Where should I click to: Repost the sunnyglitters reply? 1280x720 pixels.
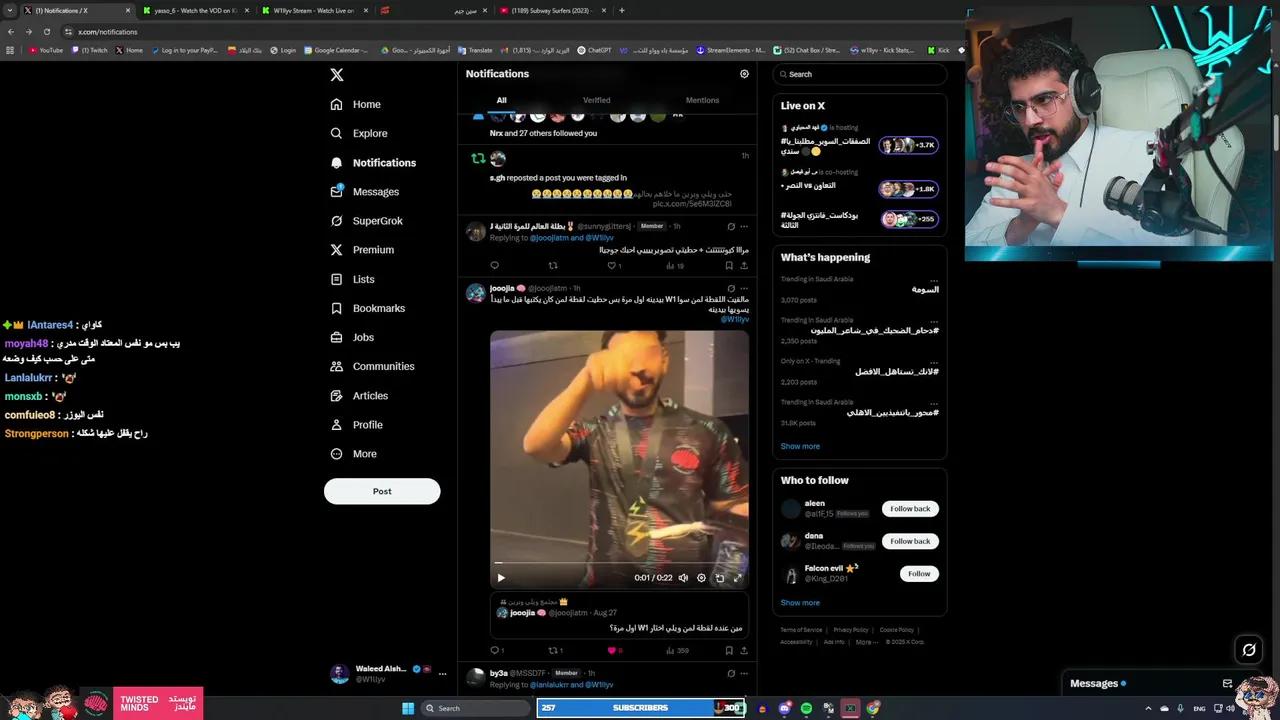point(553,266)
